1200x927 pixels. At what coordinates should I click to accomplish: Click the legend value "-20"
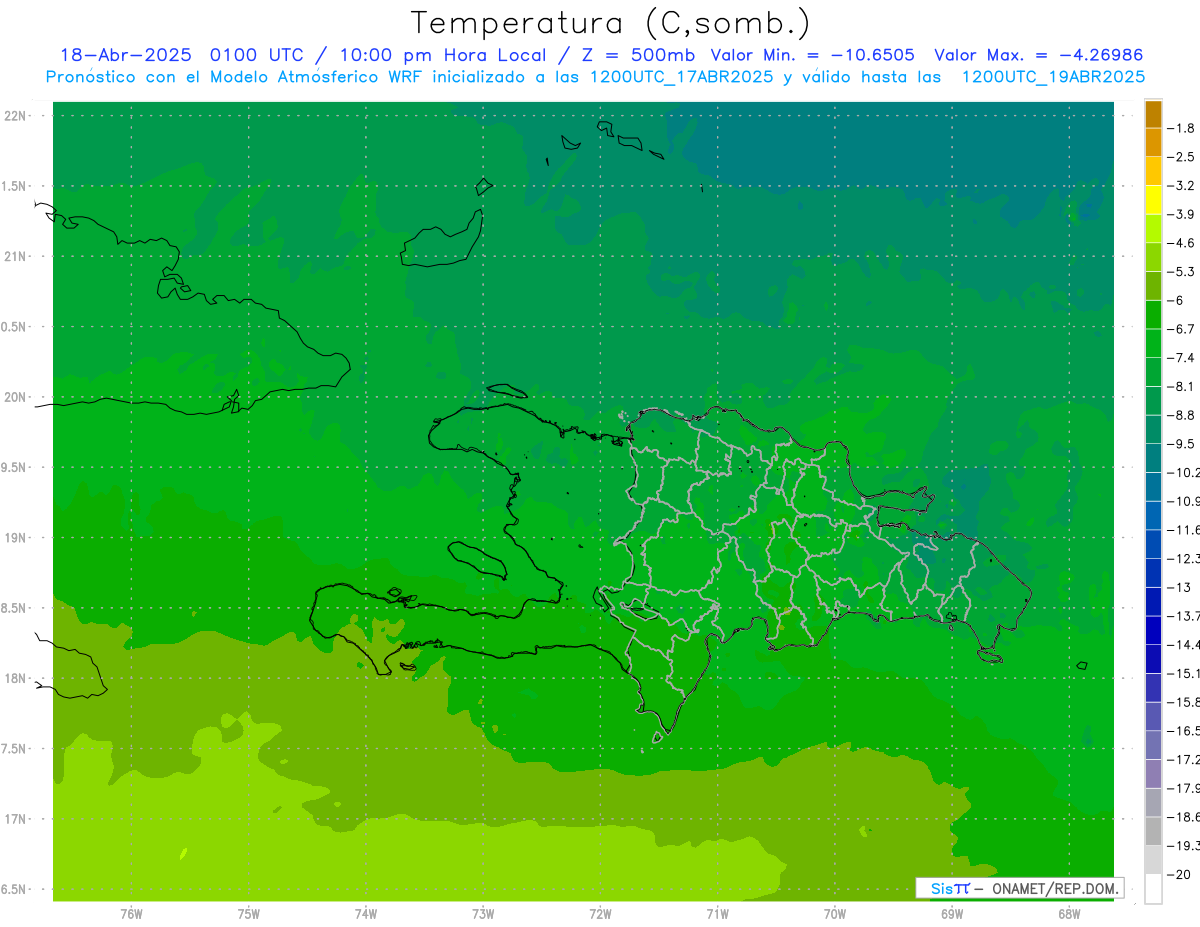[1177, 875]
